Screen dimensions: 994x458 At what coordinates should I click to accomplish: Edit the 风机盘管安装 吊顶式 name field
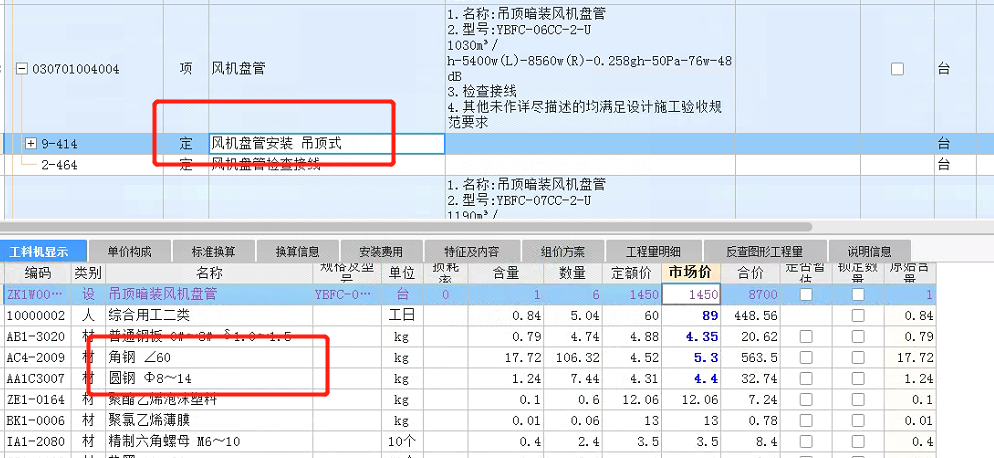(x=327, y=144)
